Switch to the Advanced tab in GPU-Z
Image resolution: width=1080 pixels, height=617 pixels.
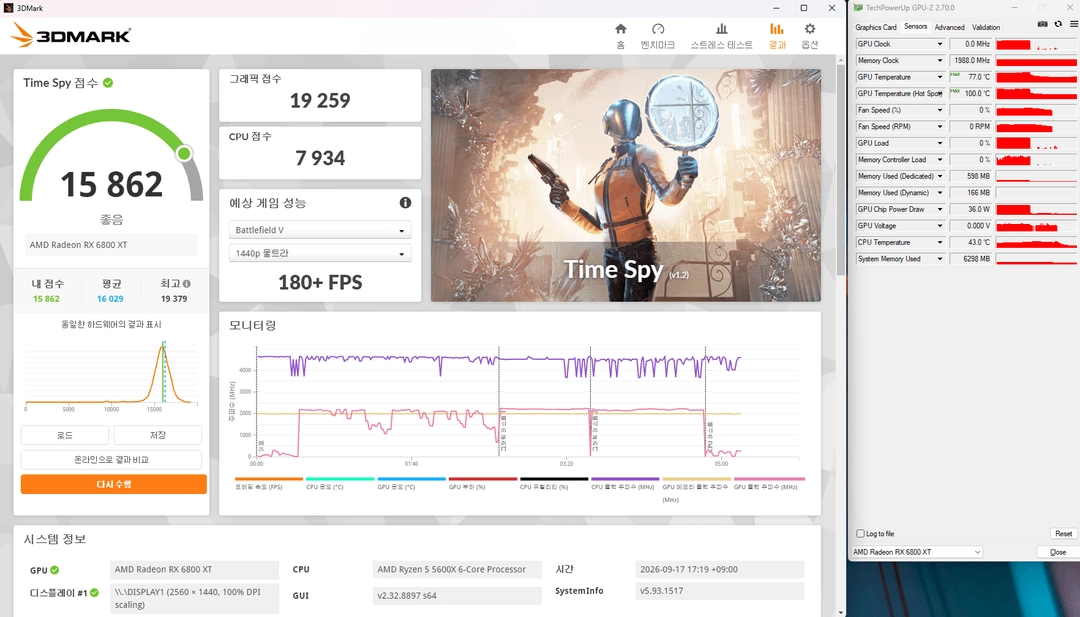[x=949, y=28]
